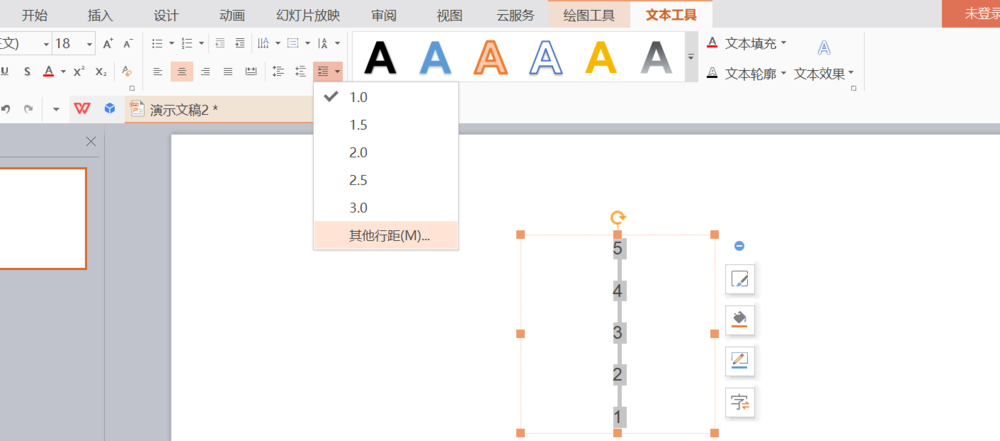Apply blue hollow outline WordArt style
The width and height of the screenshot is (1000, 441).
click(546, 57)
